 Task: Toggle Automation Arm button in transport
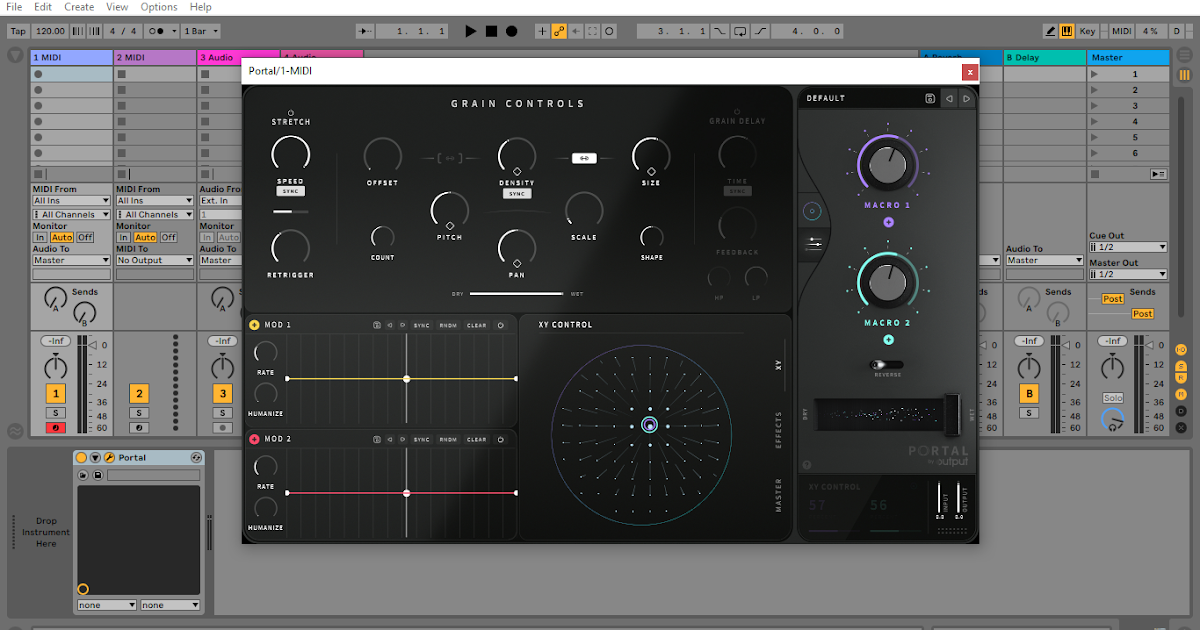pyautogui.click(x=559, y=31)
